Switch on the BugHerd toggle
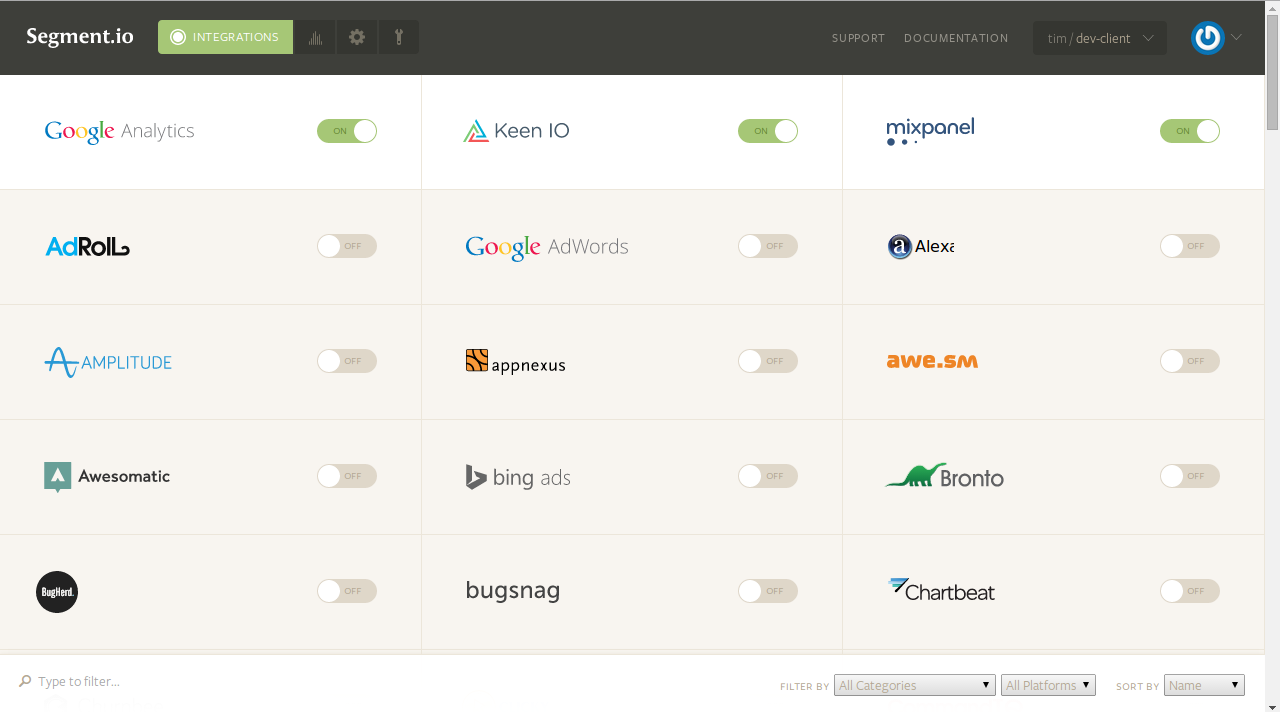 tap(347, 591)
